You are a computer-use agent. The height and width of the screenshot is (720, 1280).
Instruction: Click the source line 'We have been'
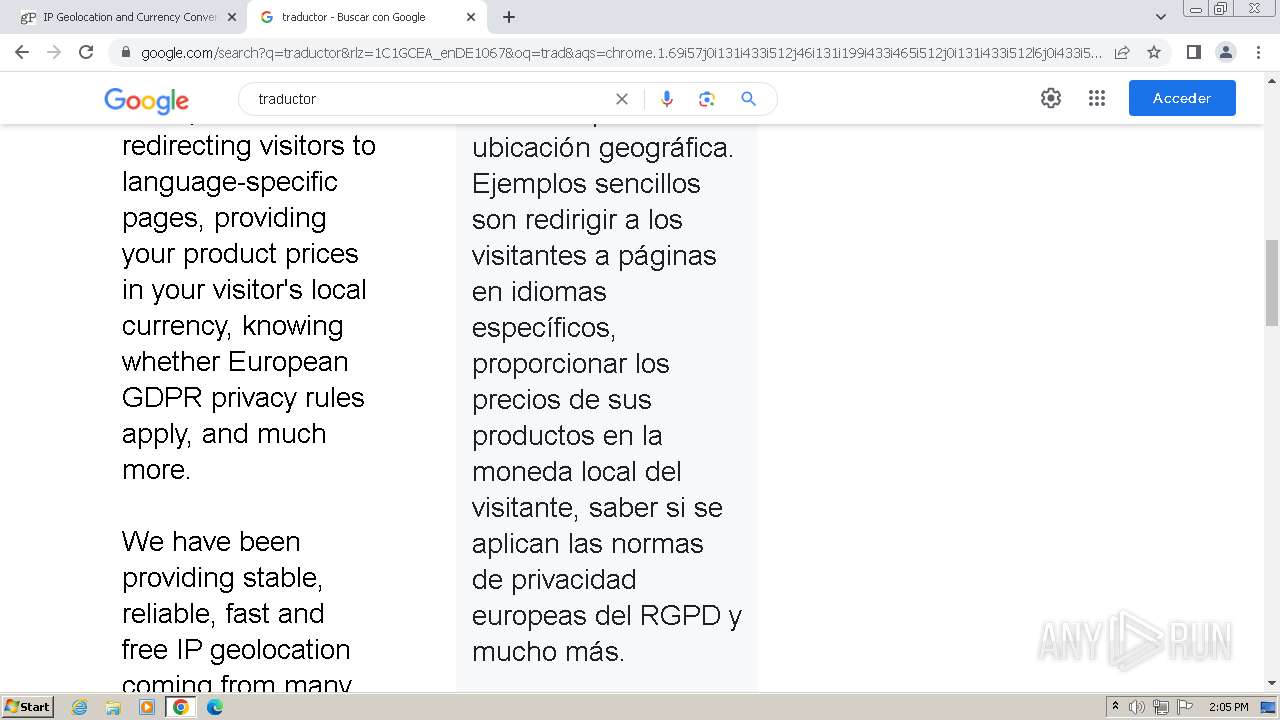[x=211, y=542]
